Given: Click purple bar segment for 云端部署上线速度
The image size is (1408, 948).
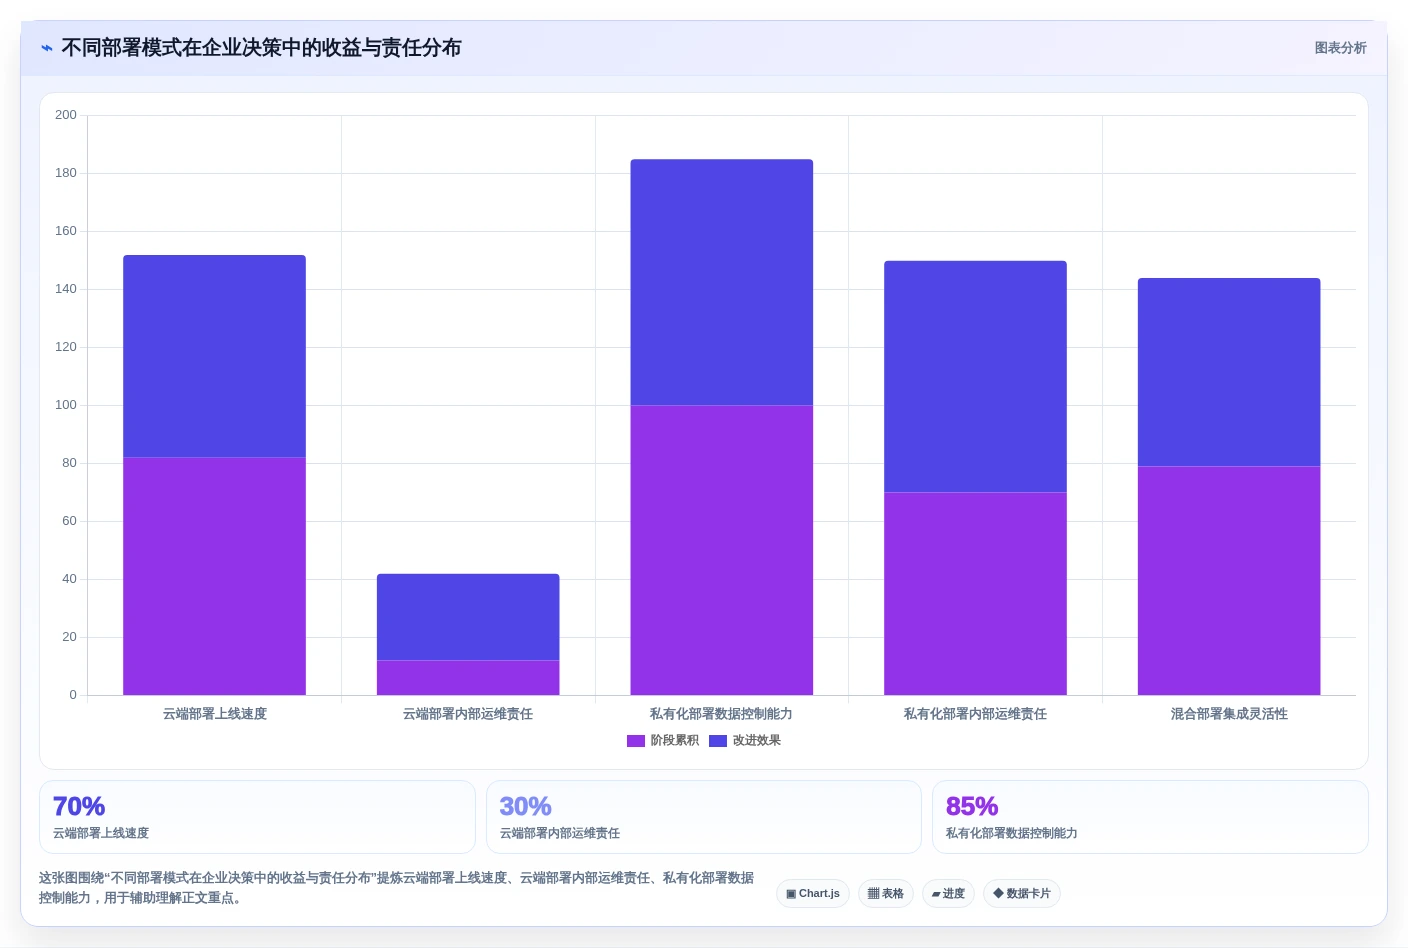Looking at the screenshot, I should pyautogui.click(x=215, y=576).
